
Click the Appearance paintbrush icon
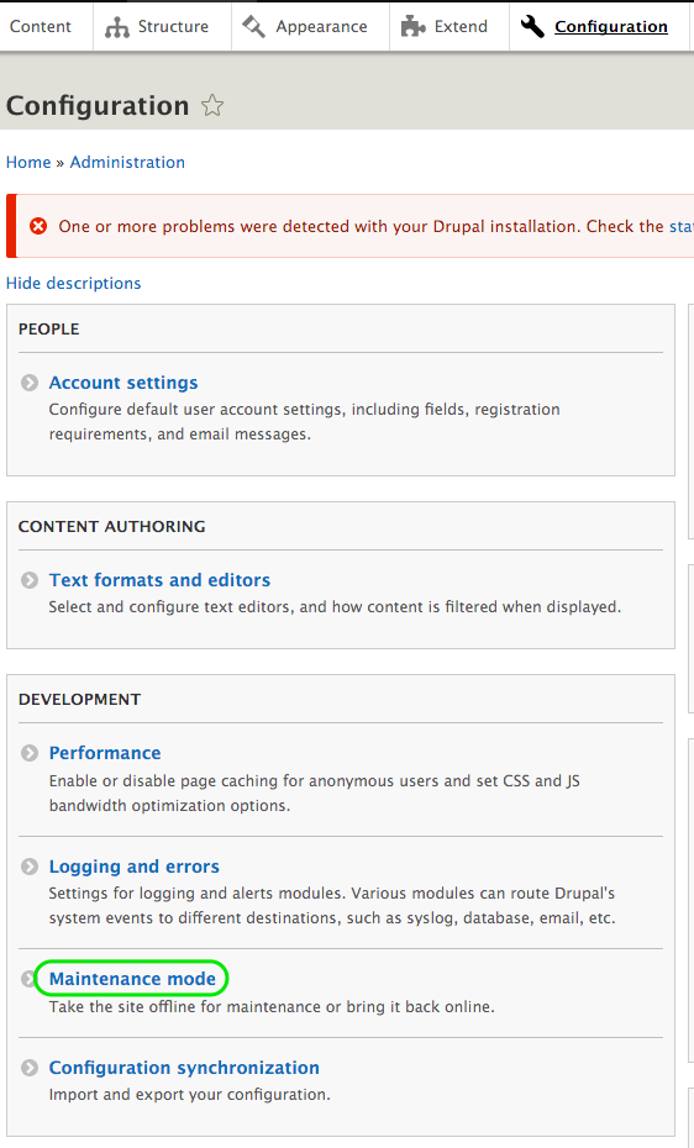click(254, 27)
